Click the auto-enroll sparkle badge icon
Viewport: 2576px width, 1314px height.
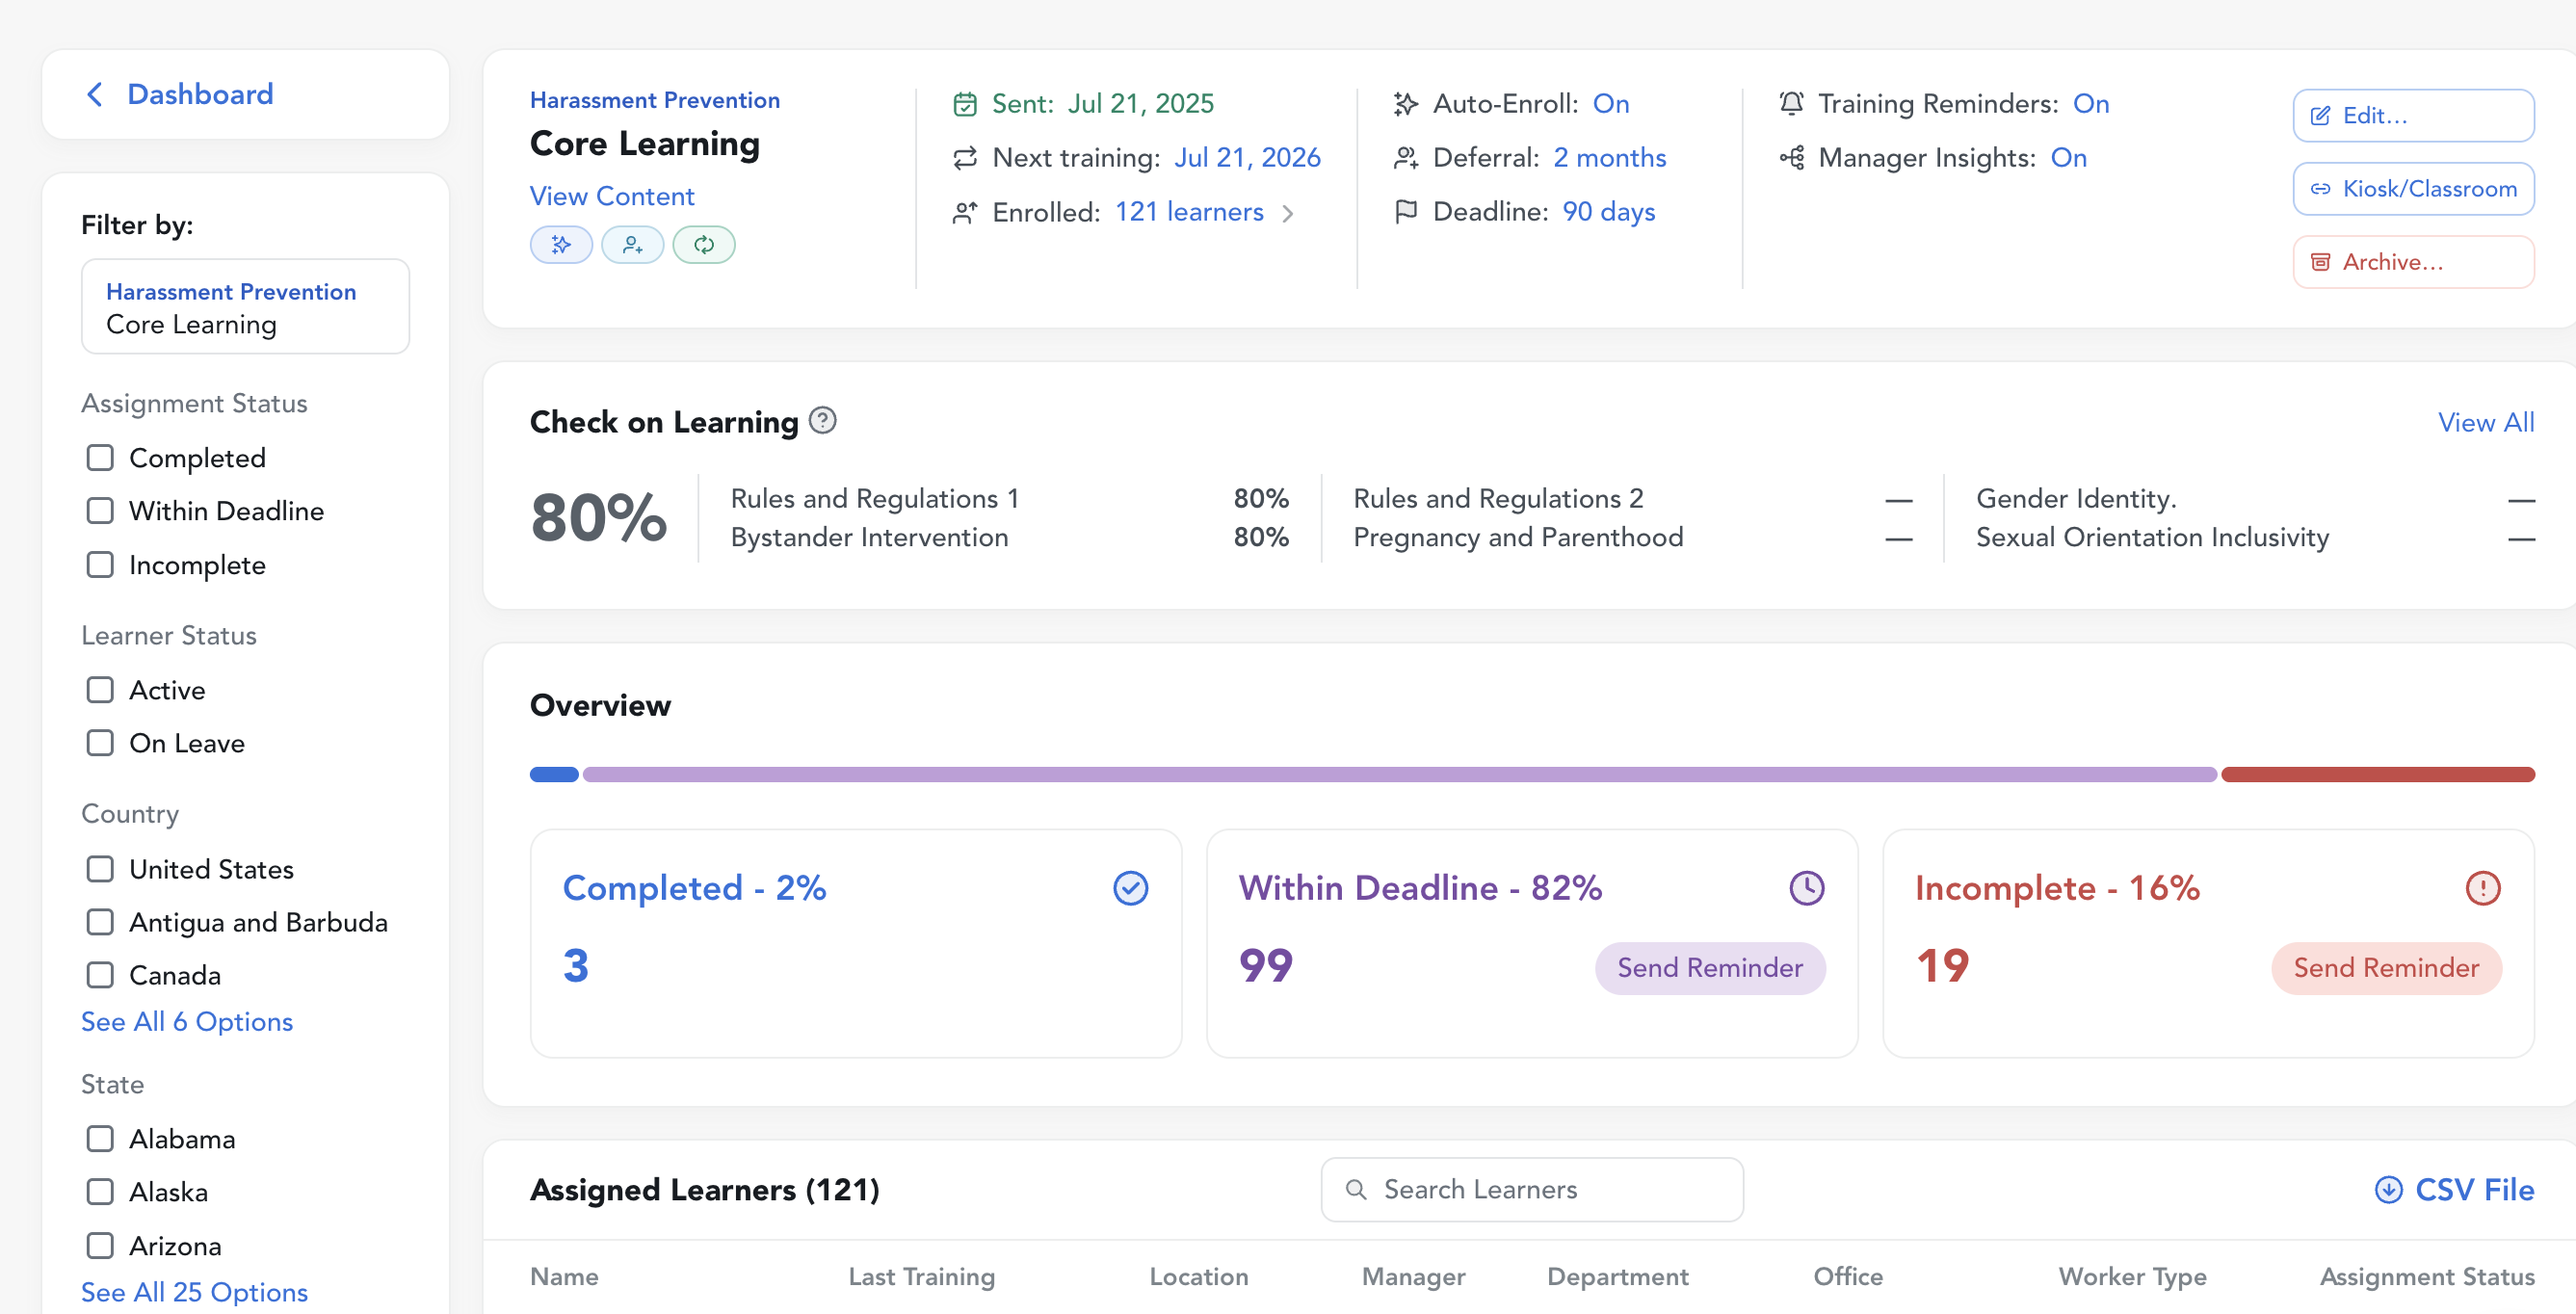pos(561,245)
